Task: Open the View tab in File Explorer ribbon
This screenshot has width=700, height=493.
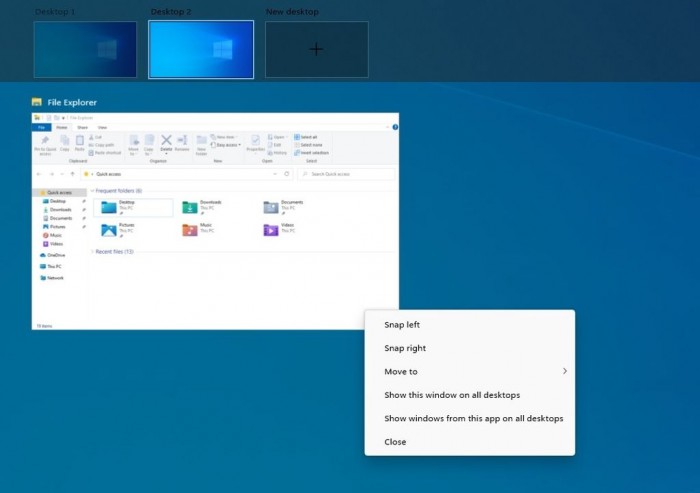Action: [99, 127]
